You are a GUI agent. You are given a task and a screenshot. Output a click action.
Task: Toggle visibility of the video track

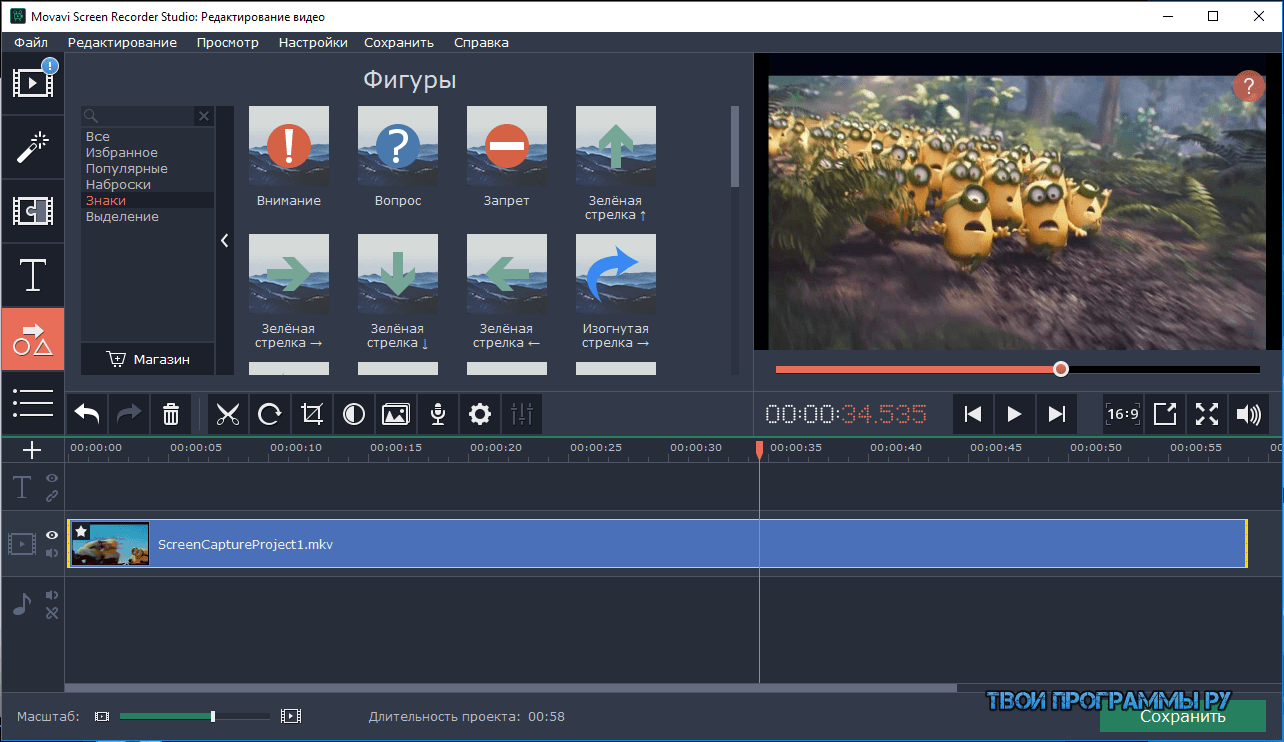[52, 535]
